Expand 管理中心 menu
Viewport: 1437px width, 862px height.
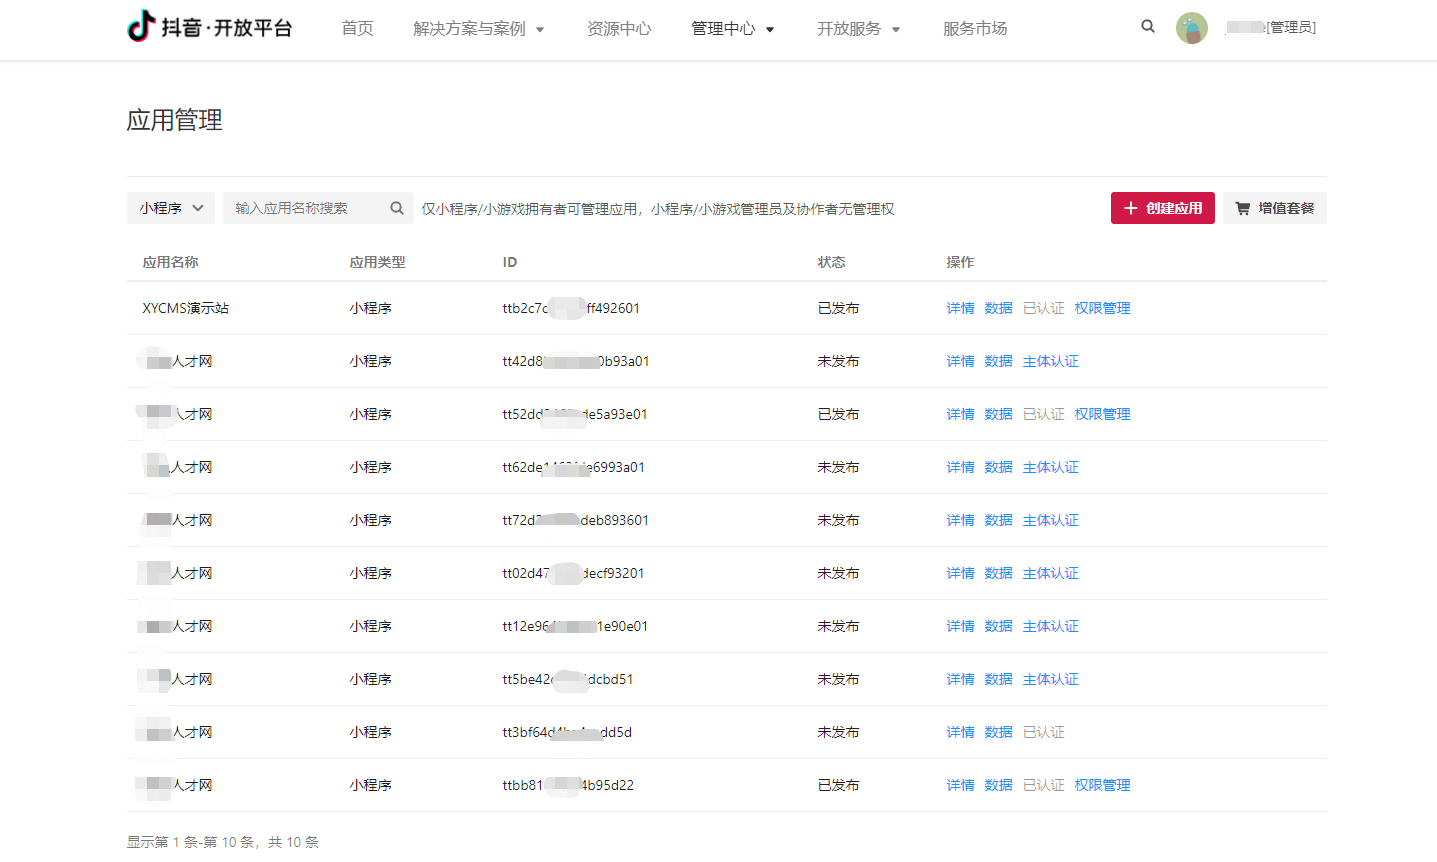click(733, 29)
